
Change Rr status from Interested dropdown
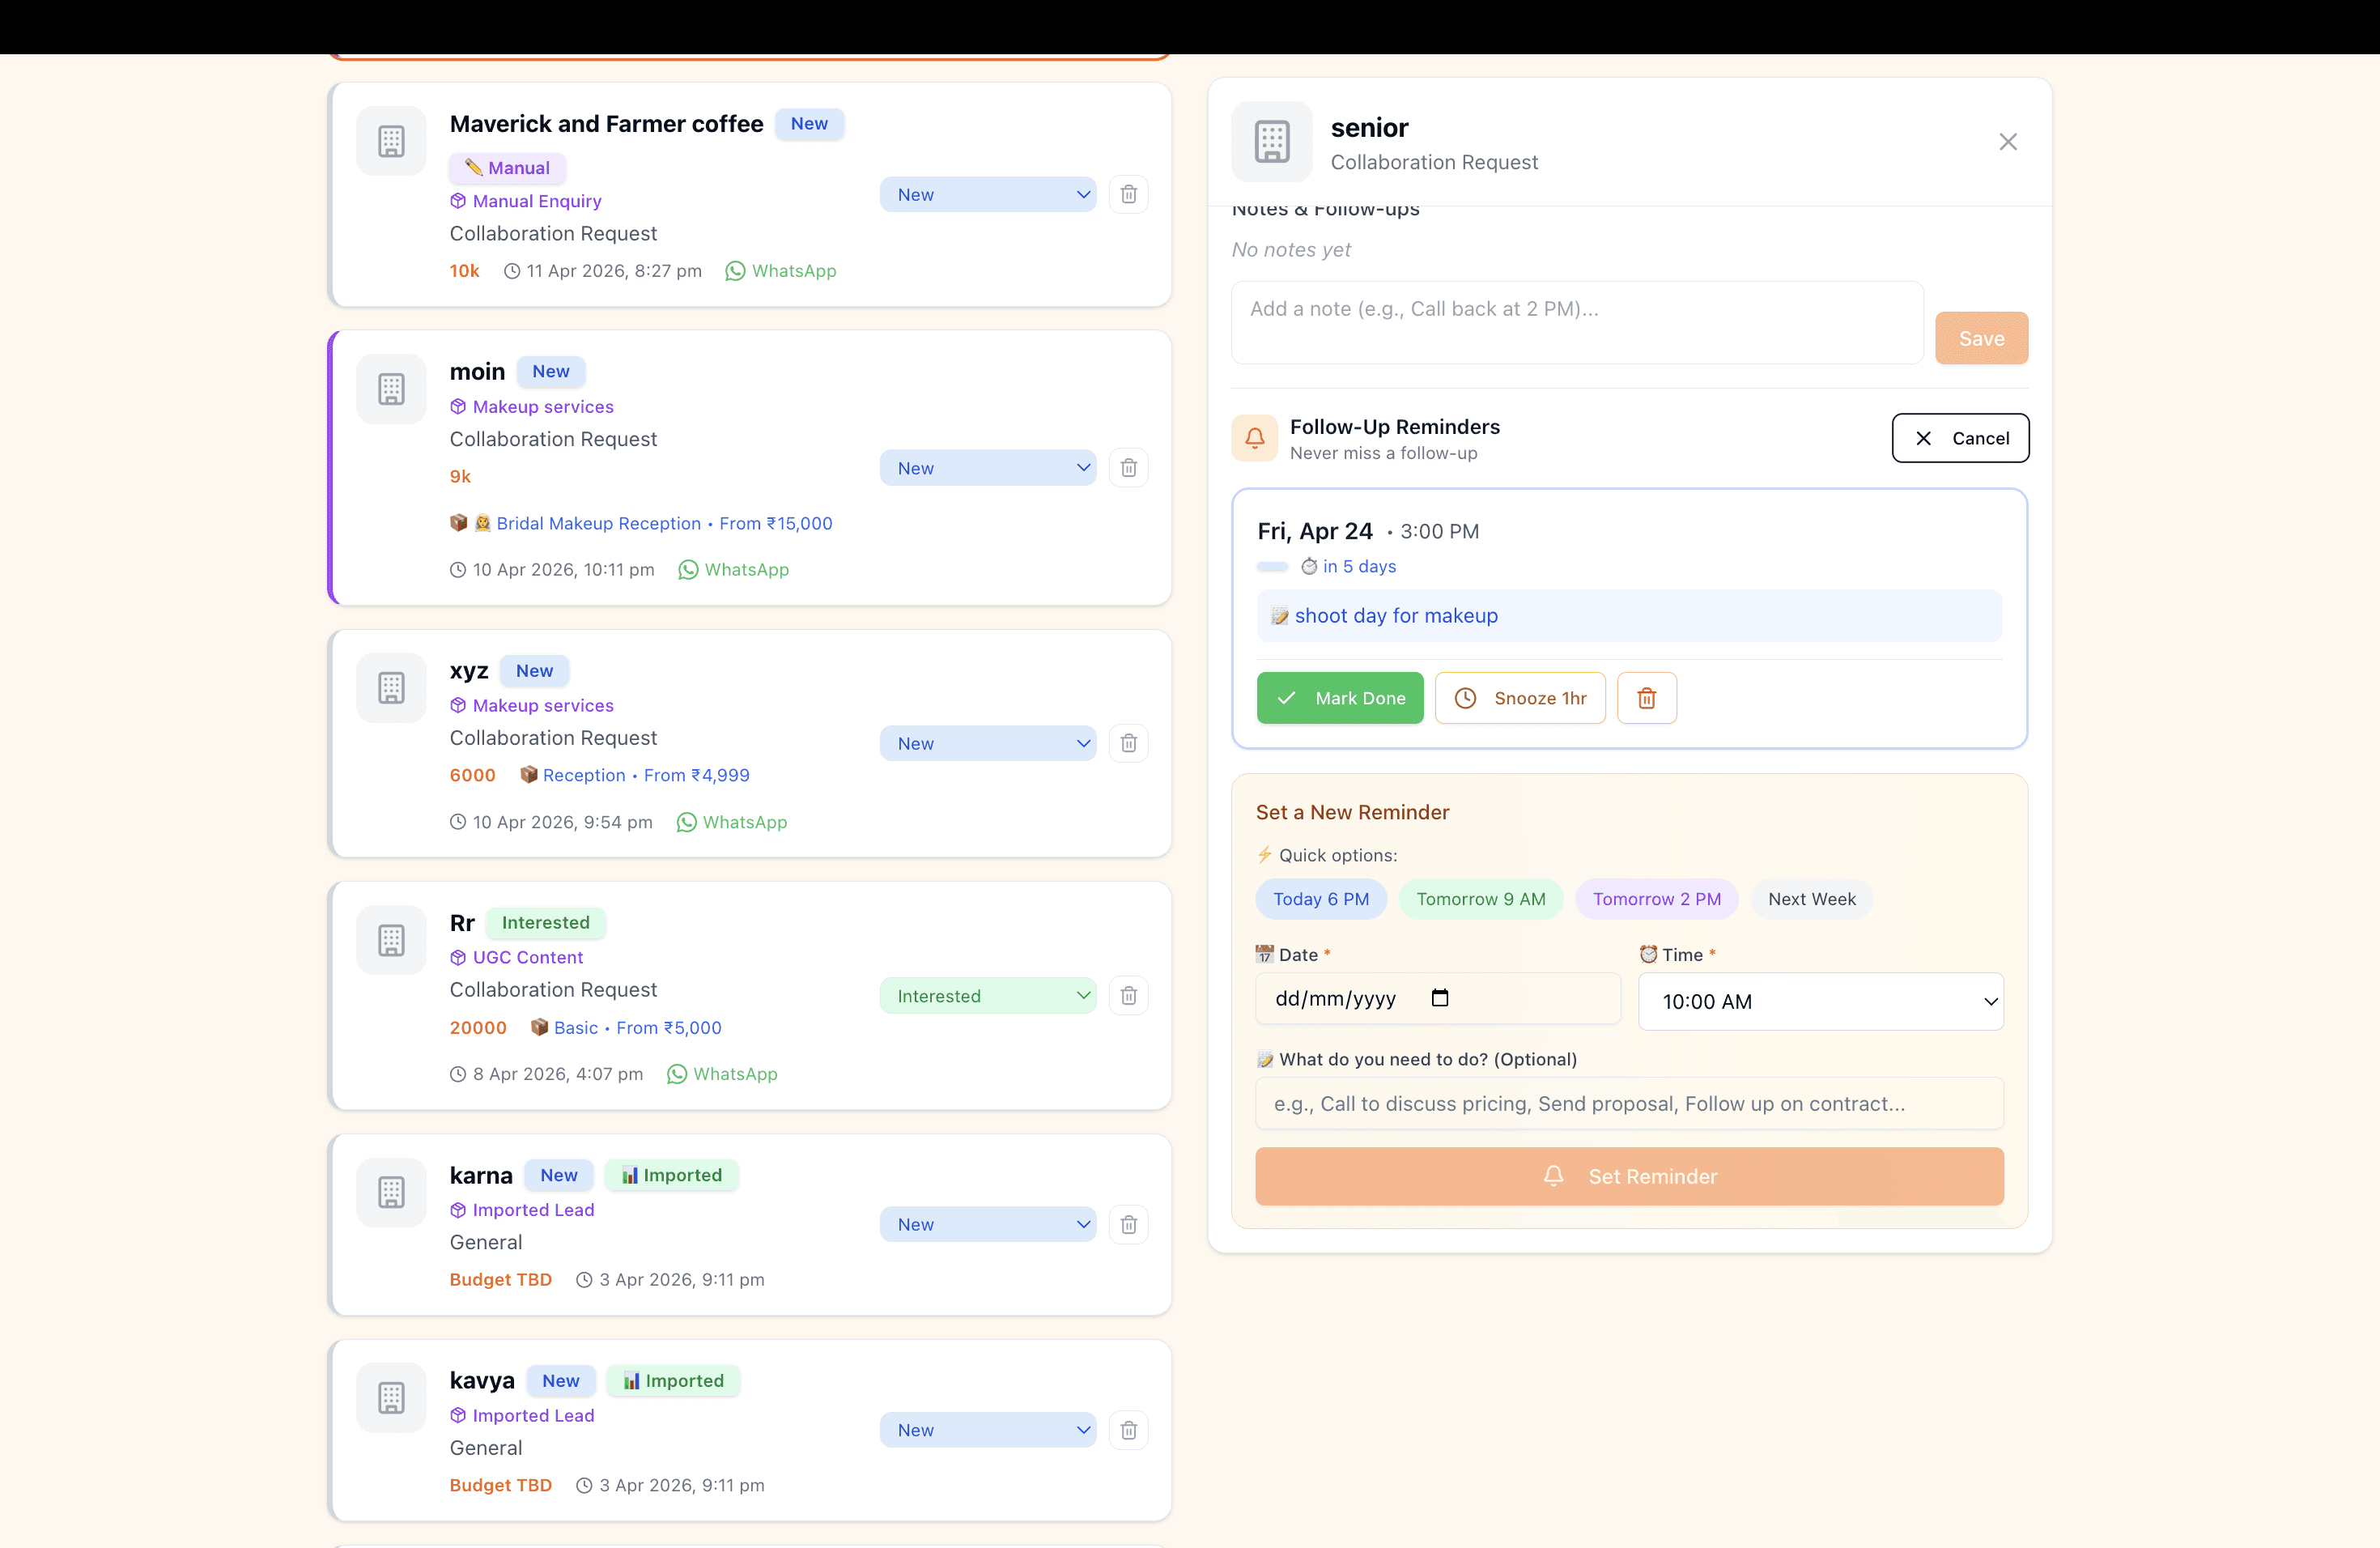pos(987,995)
